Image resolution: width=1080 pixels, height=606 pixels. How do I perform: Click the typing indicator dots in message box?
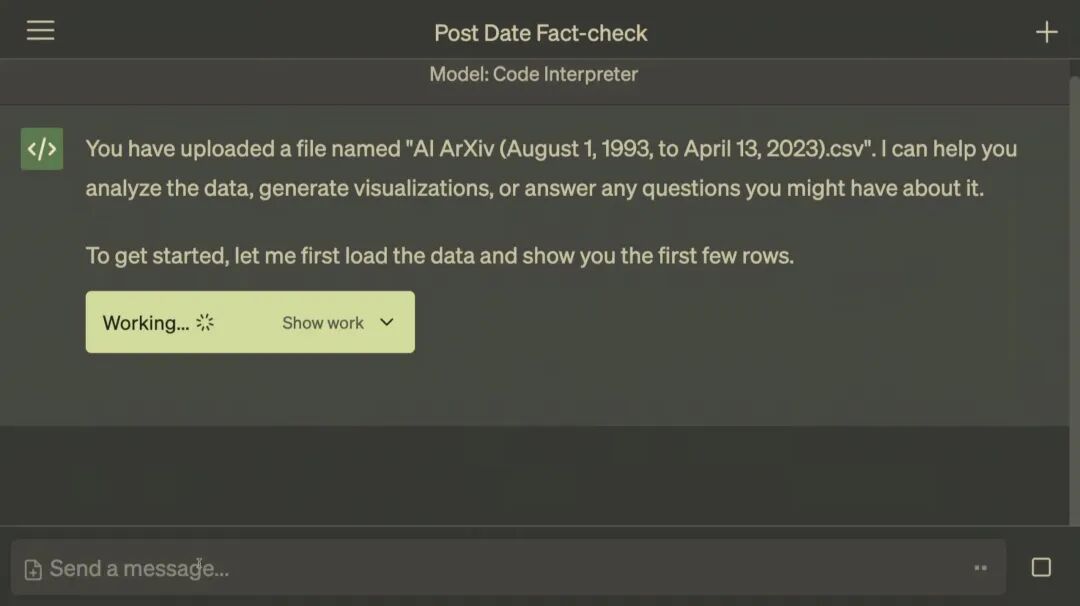pyautogui.click(x=981, y=568)
